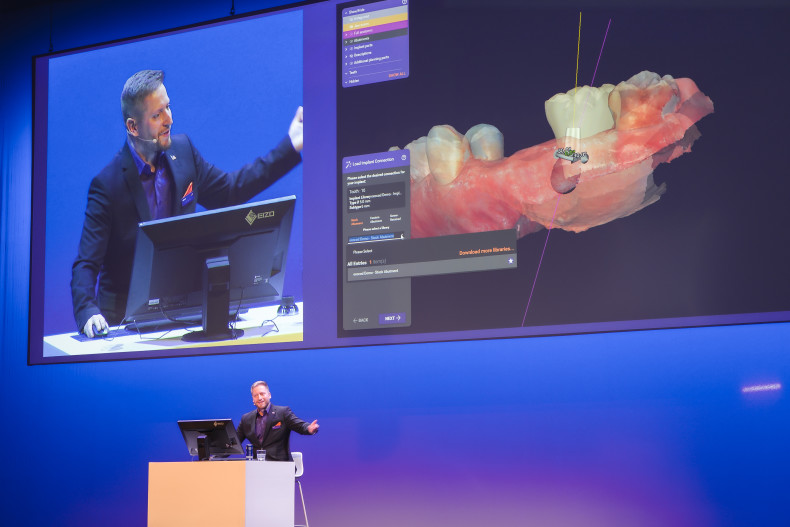The width and height of the screenshot is (790, 527).
Task: Toggle the Additional planning parts checkbox
Action: [351, 63]
